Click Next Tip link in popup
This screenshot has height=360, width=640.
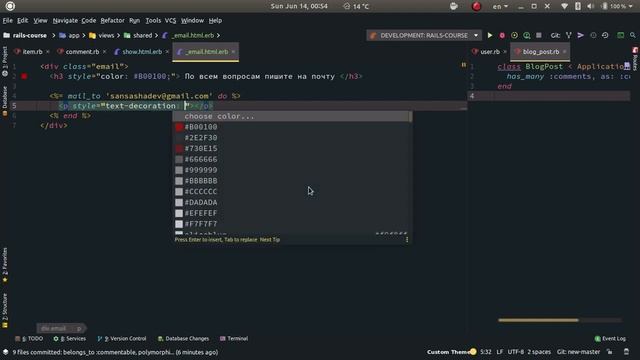coord(270,240)
